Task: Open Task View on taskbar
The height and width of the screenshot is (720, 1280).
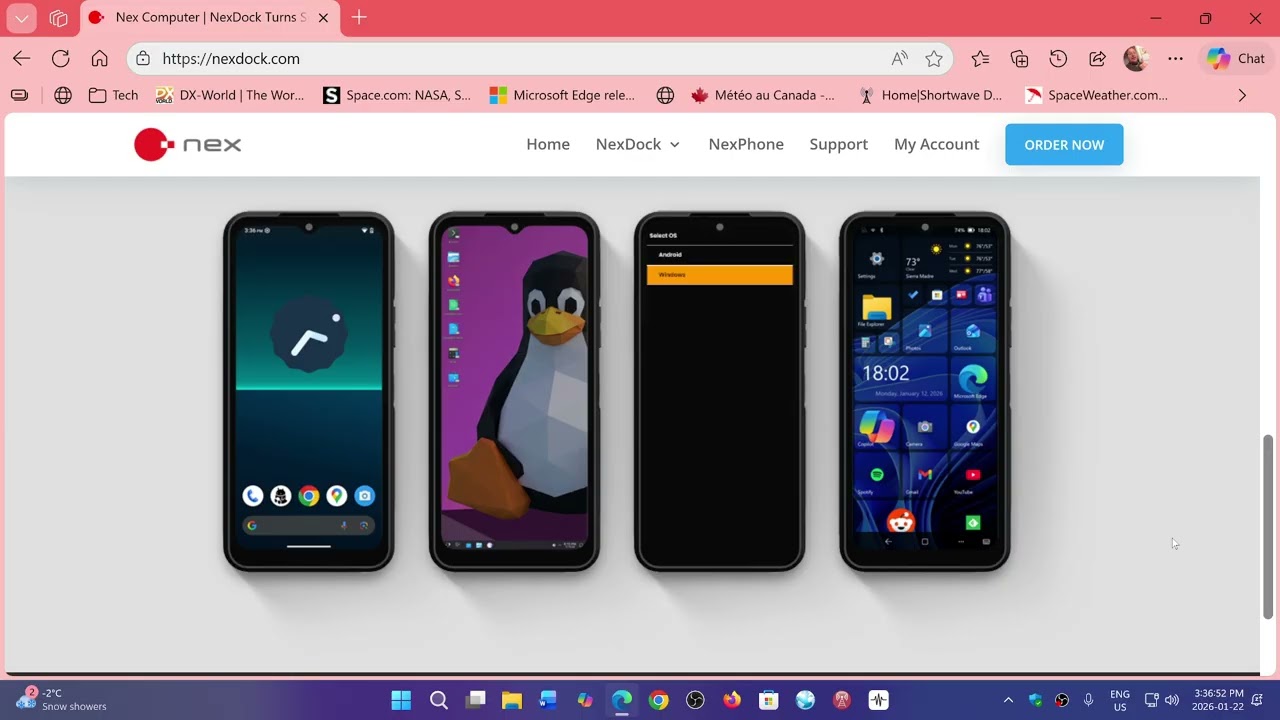Action: pos(475,700)
